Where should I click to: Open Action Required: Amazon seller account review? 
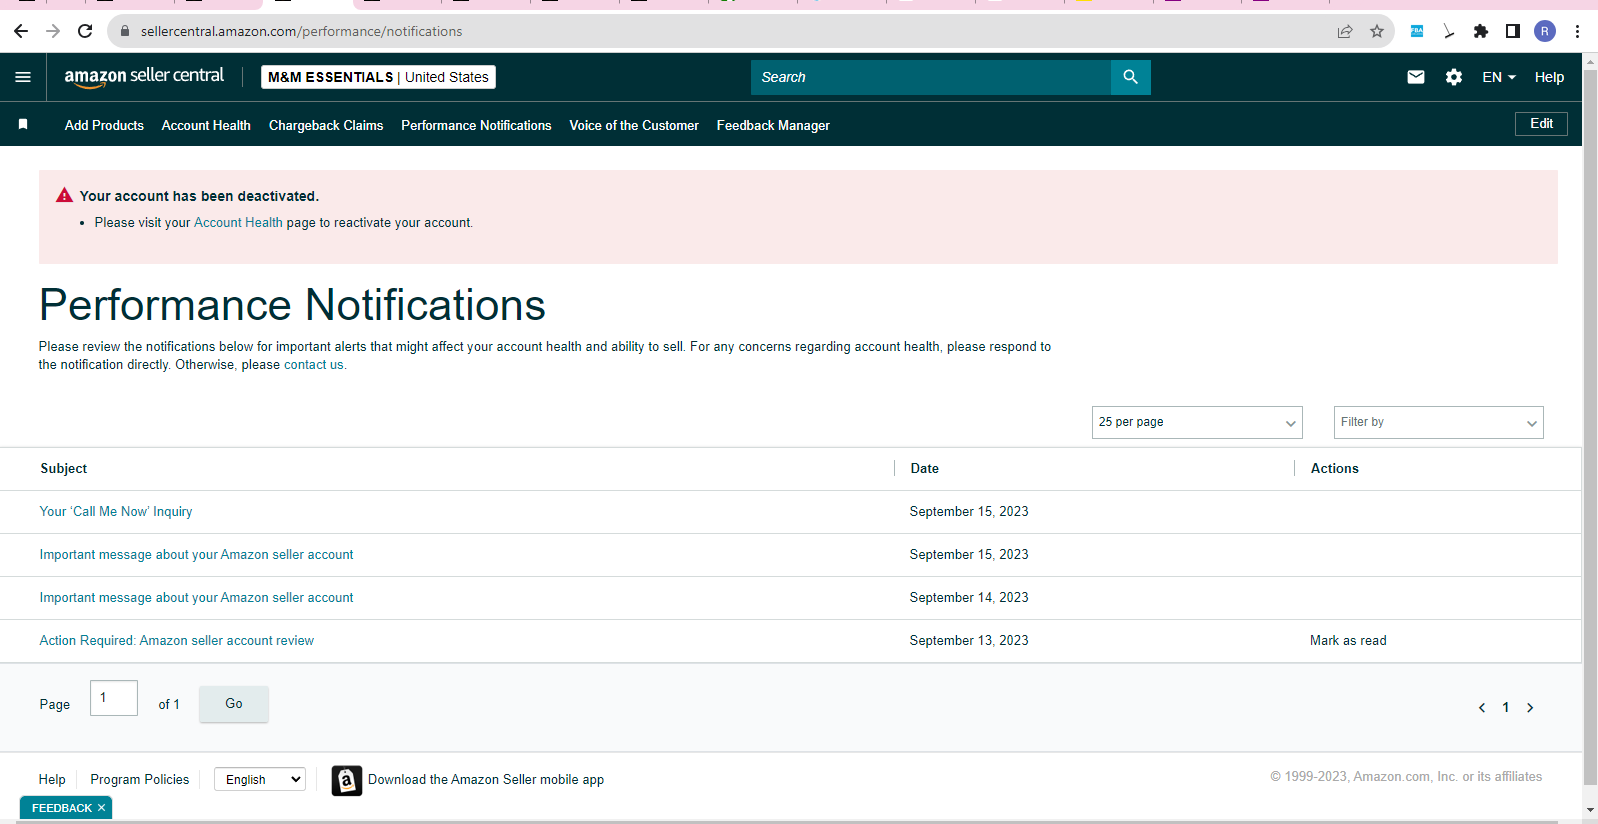176,640
